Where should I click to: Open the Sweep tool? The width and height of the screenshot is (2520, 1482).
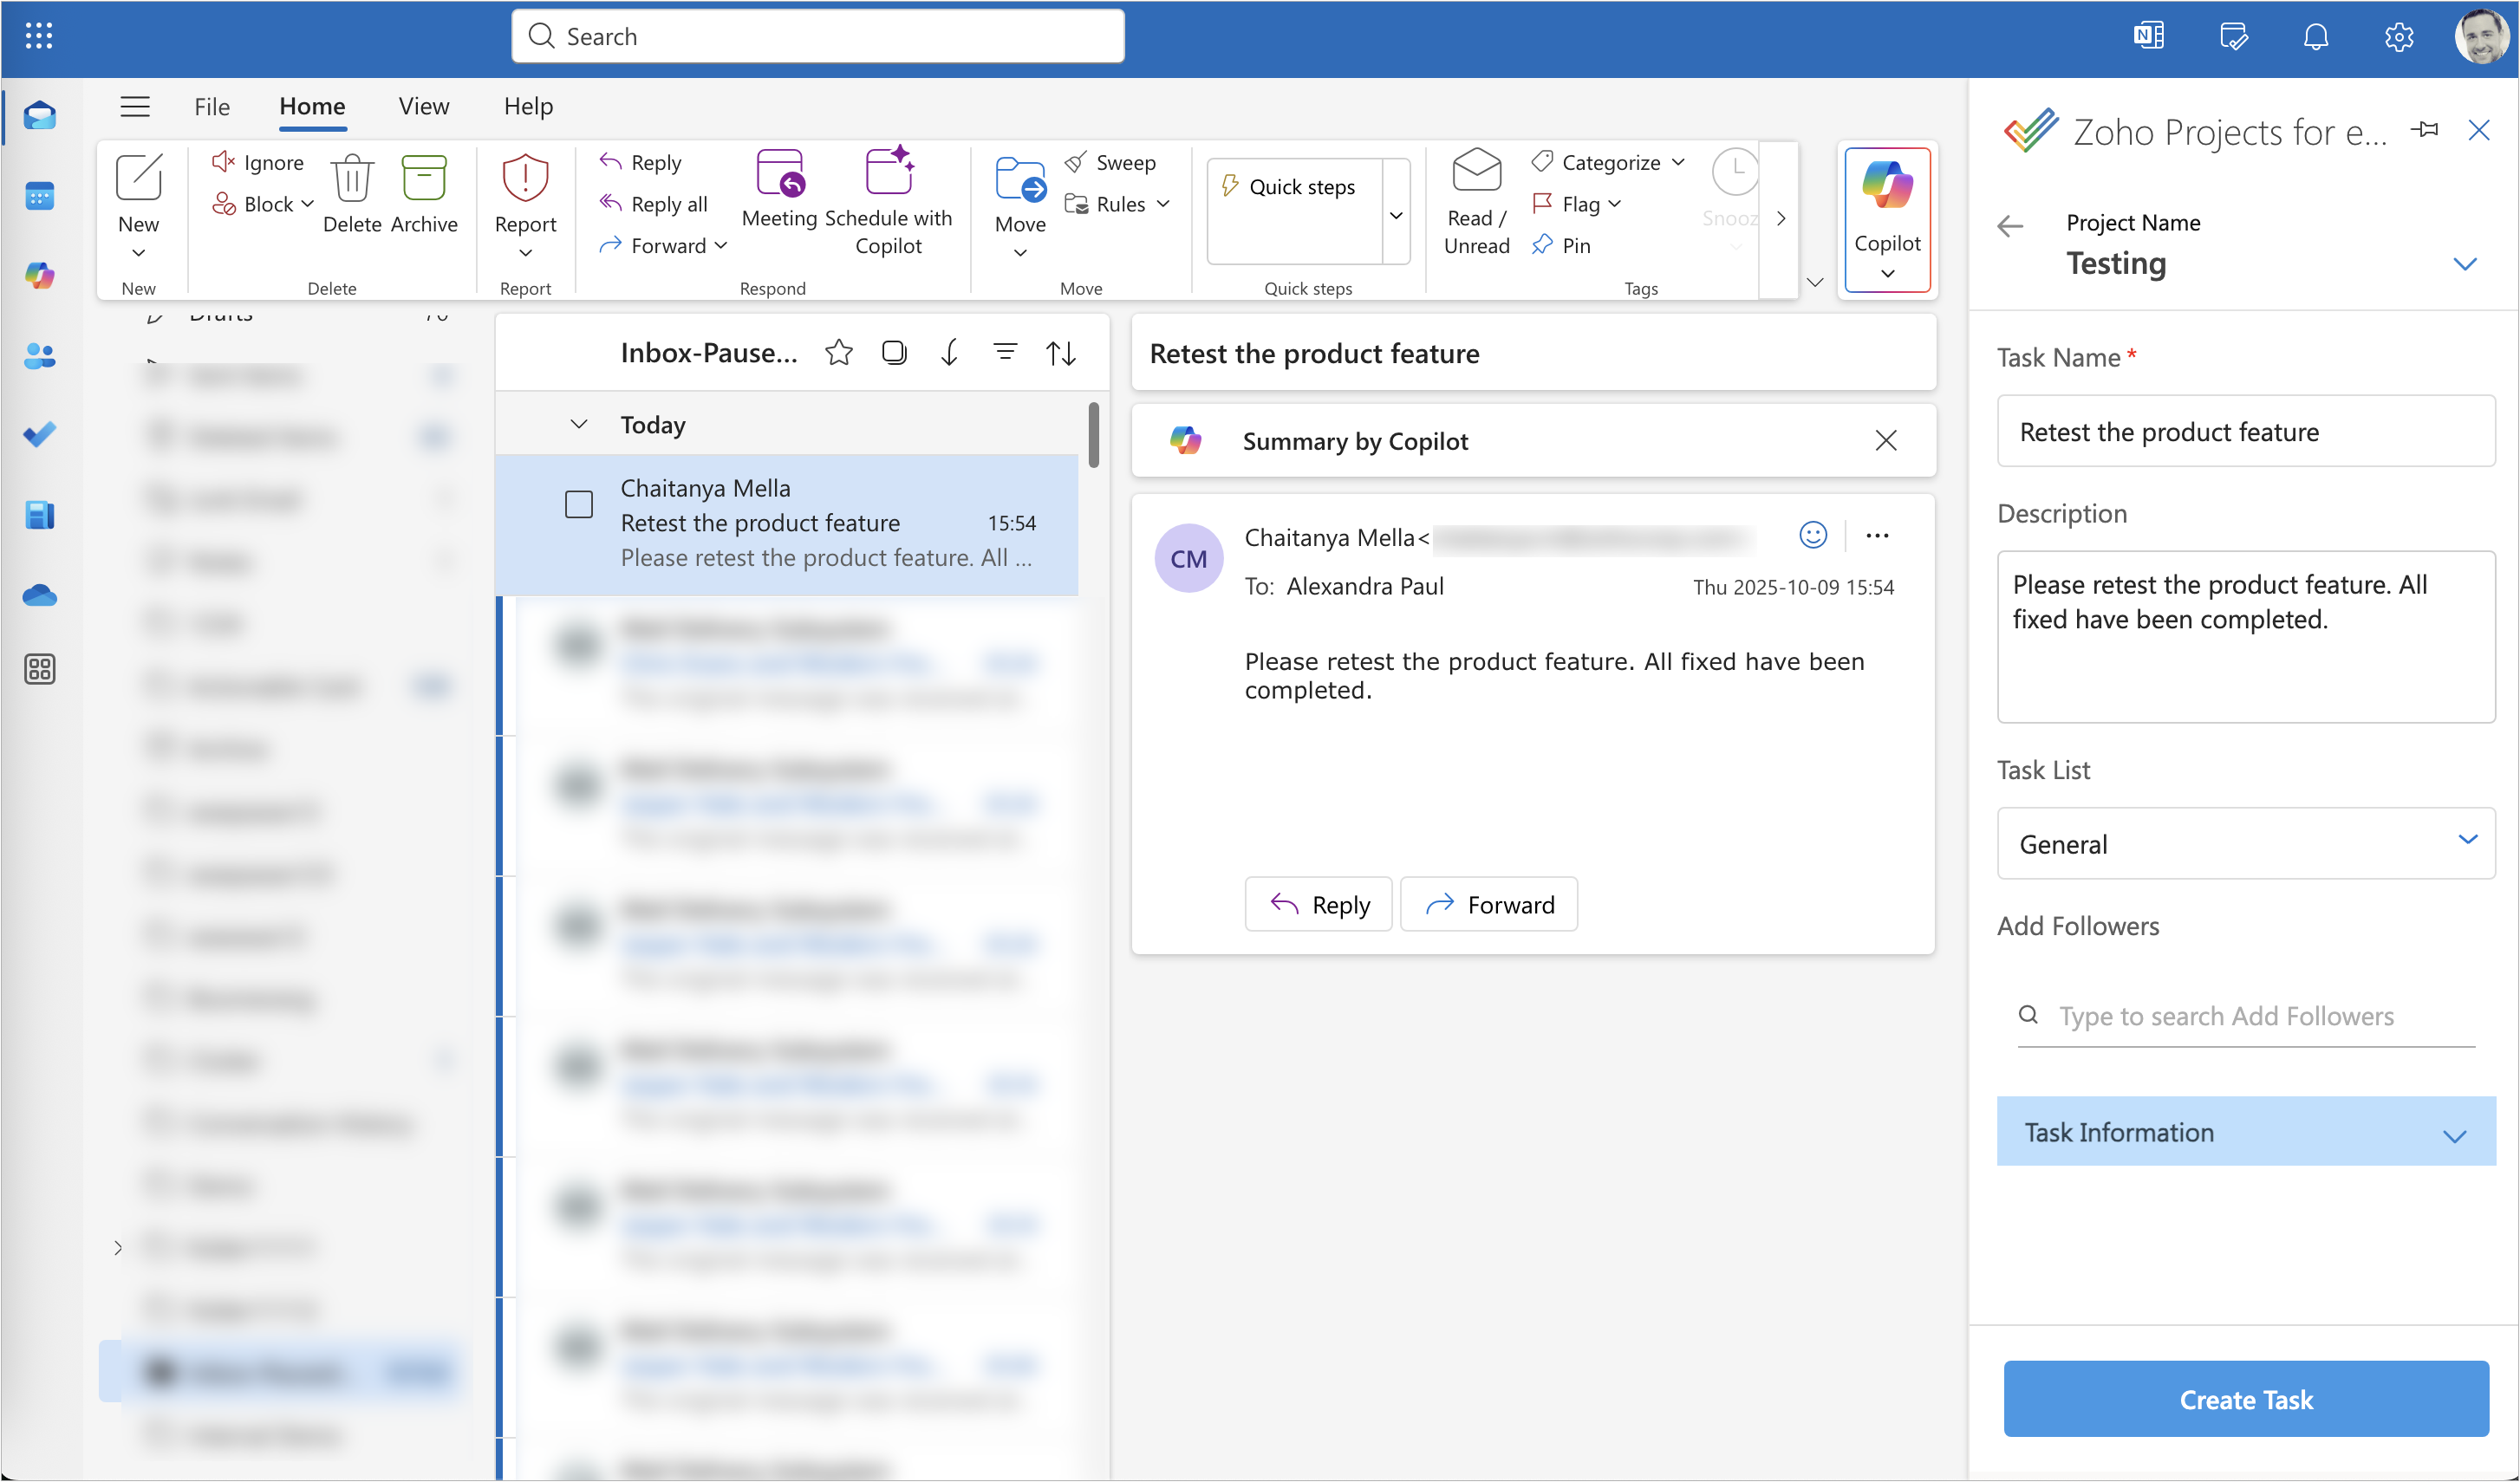[x=1110, y=162]
